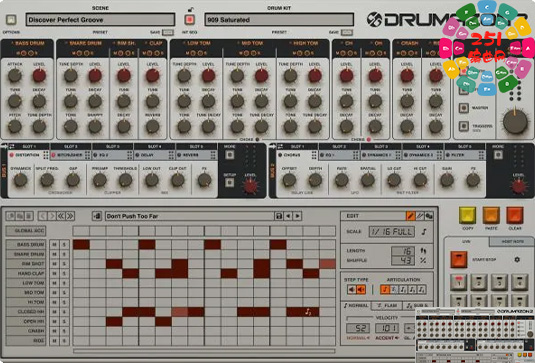
Task: Mute the Closed HH track
Action: 54,312
